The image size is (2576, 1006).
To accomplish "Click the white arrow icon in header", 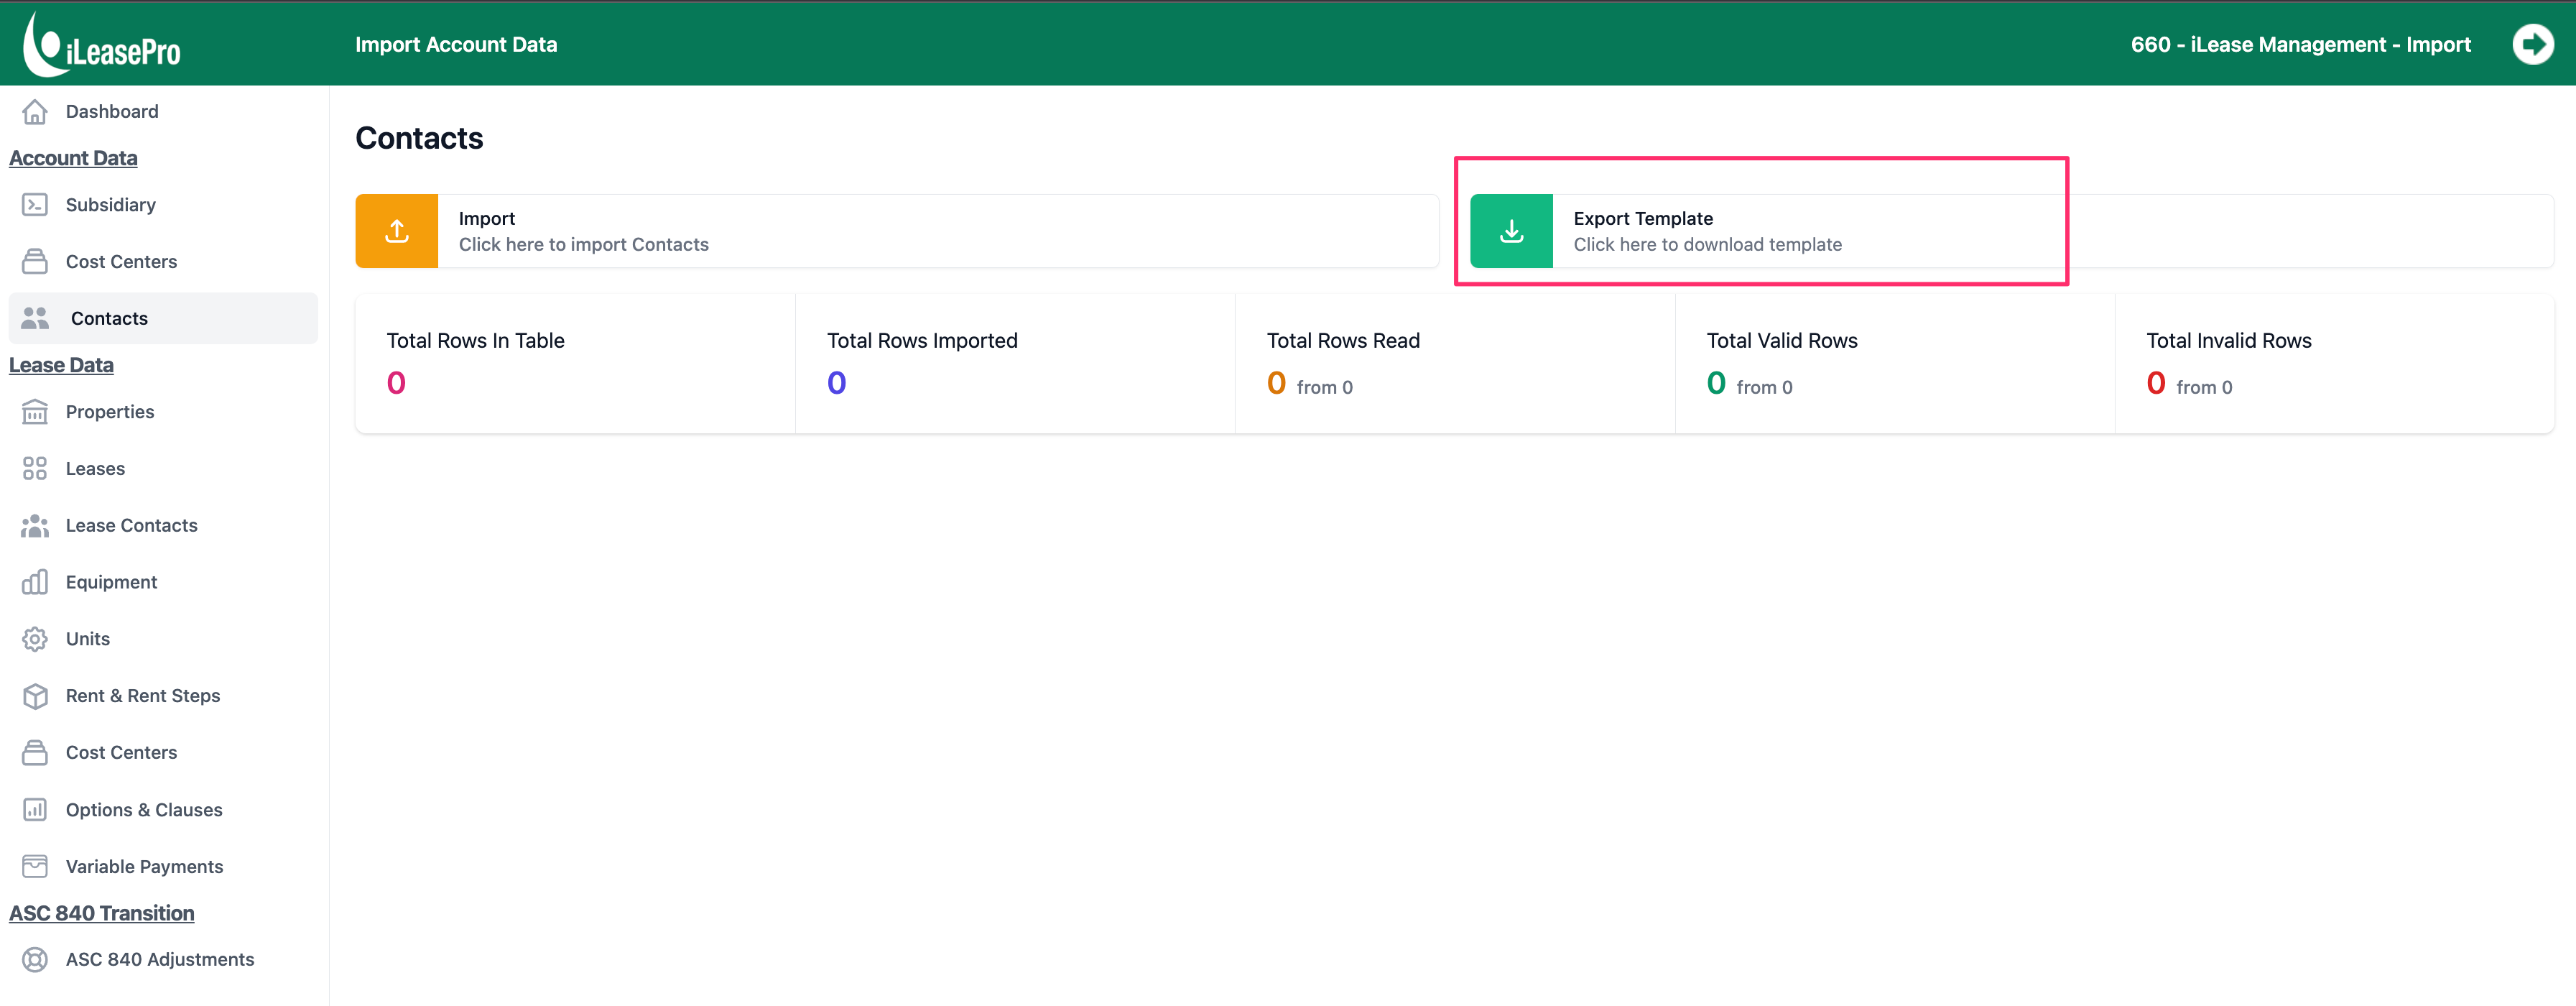I will [2533, 44].
